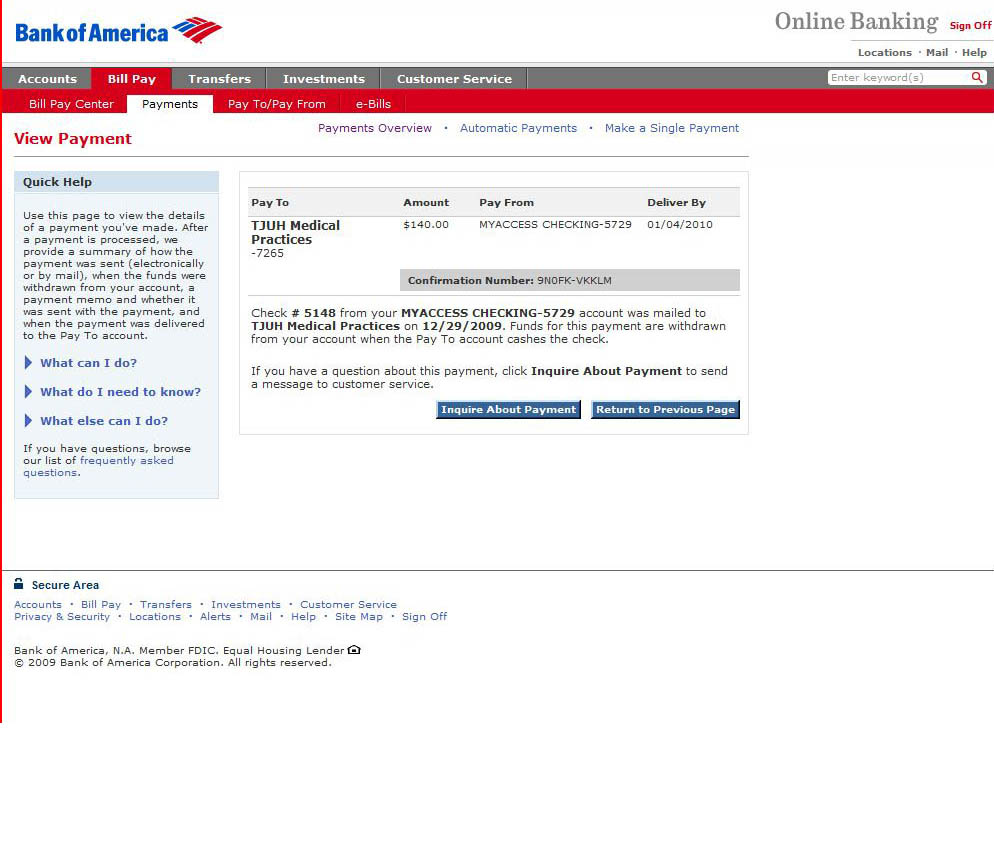This screenshot has width=994, height=864.
Task: Go to Bill Pay Center subtab
Action: point(71,104)
